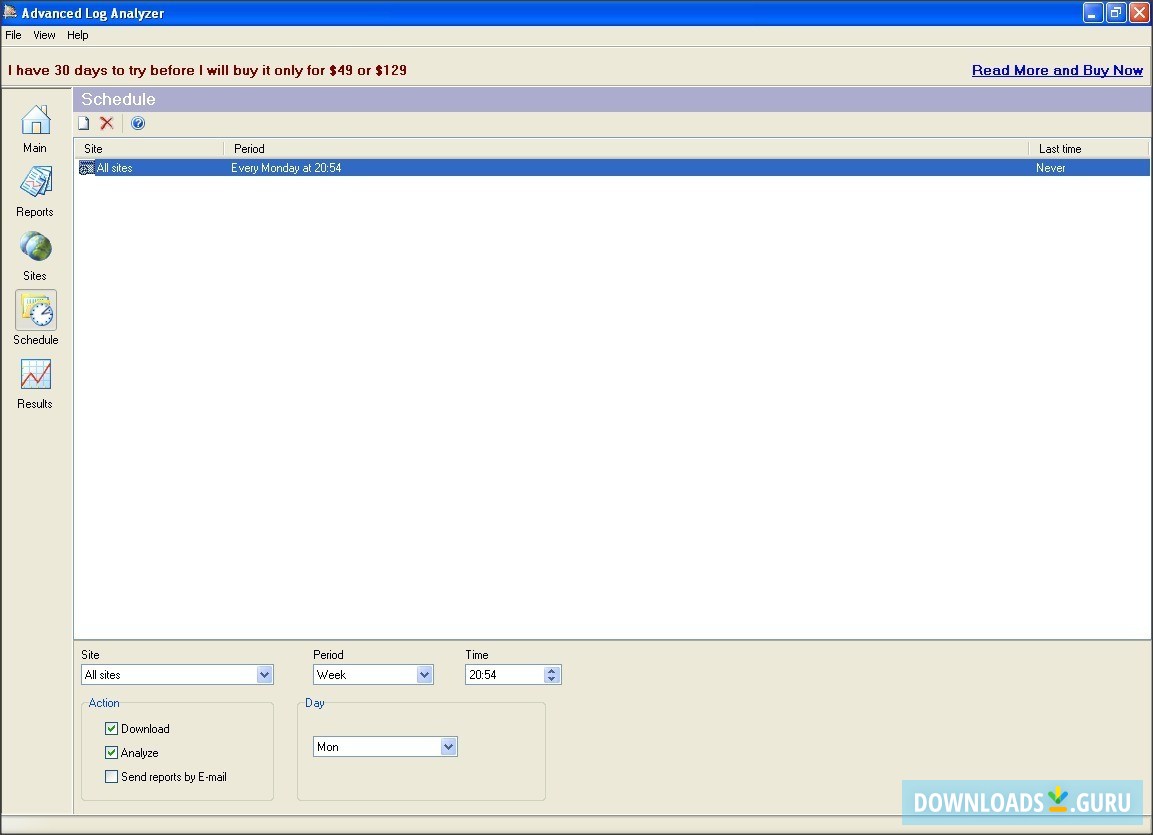Click the calendar icon on All sites row

tap(86, 168)
